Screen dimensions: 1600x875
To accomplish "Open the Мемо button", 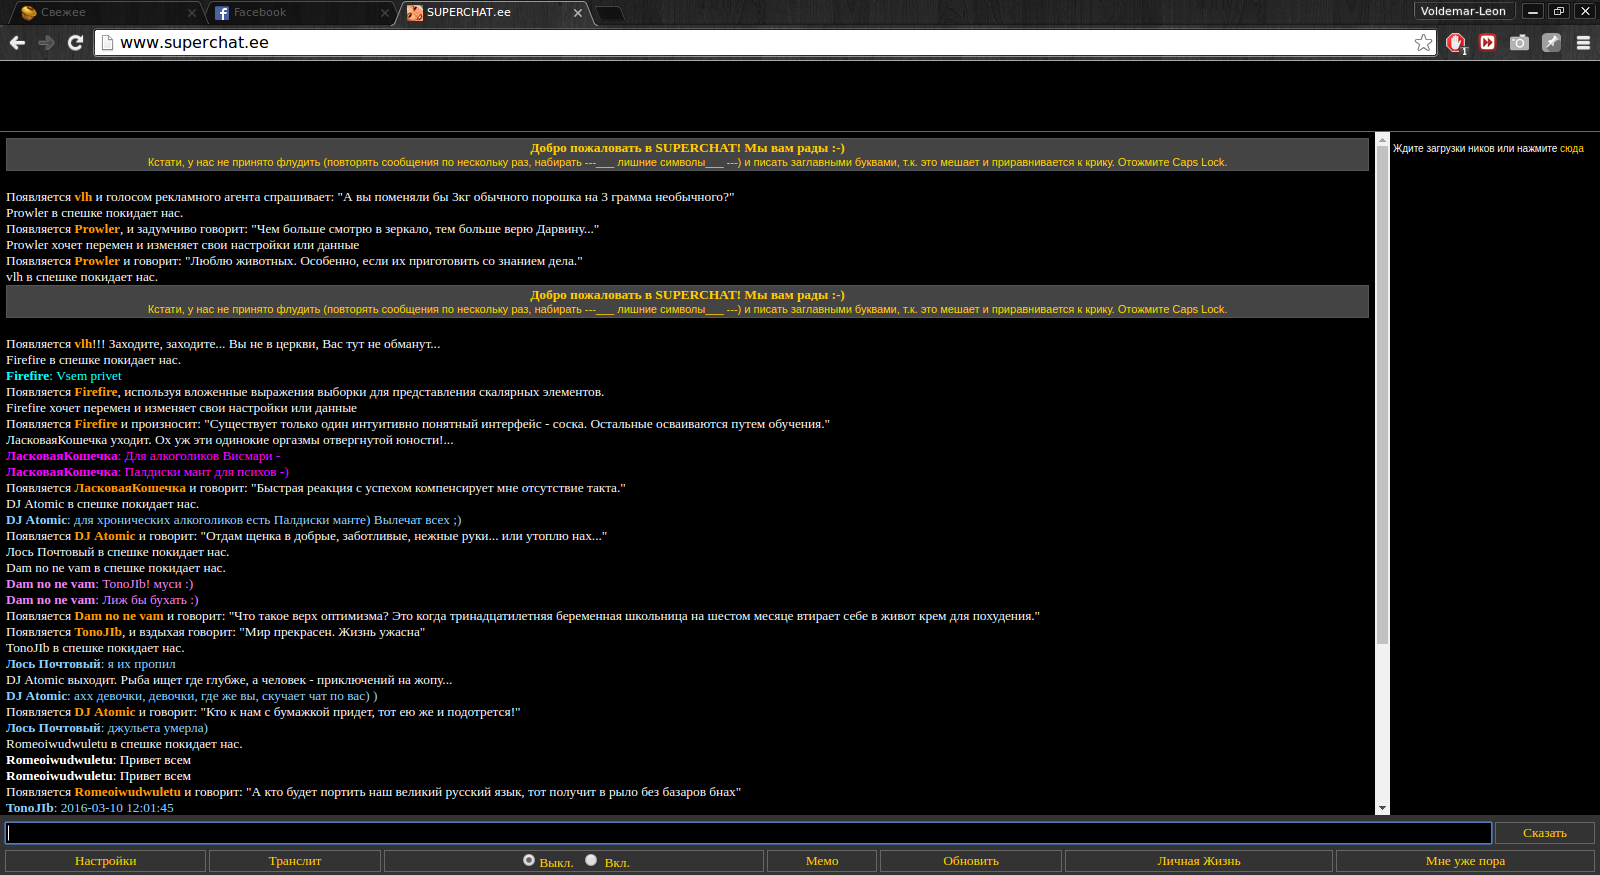I will (x=822, y=861).
